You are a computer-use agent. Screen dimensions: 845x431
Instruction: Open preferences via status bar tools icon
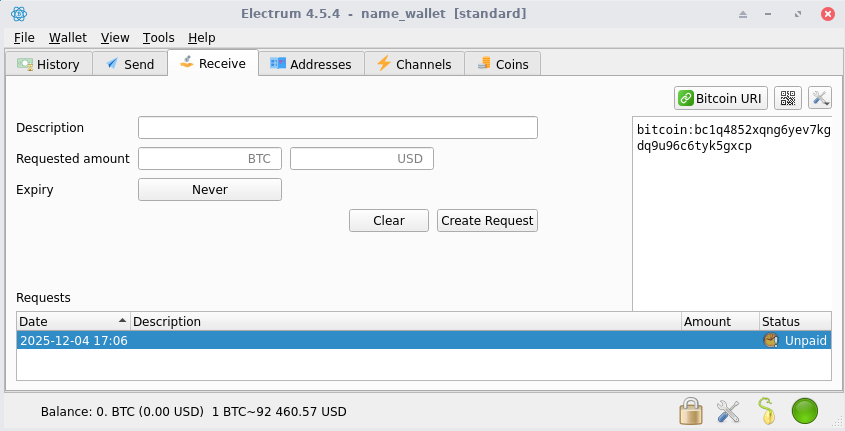(727, 411)
